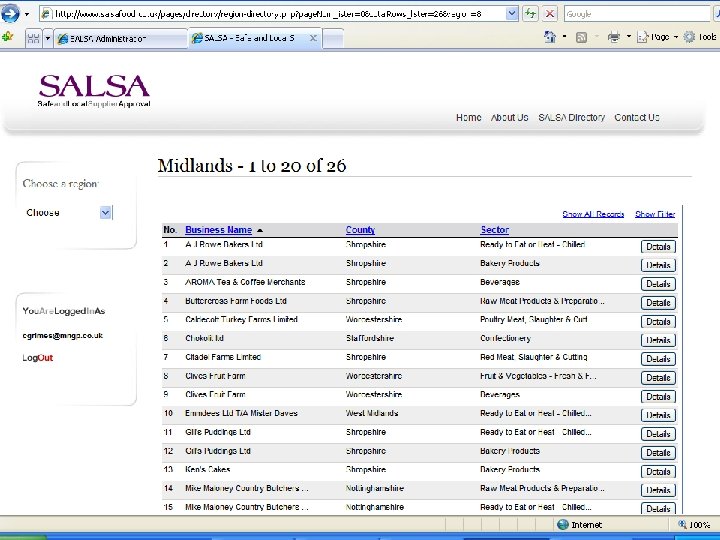The width and height of the screenshot is (720, 540).
Task: Open Details for Citadel Farms Limited
Action: click(x=658, y=359)
